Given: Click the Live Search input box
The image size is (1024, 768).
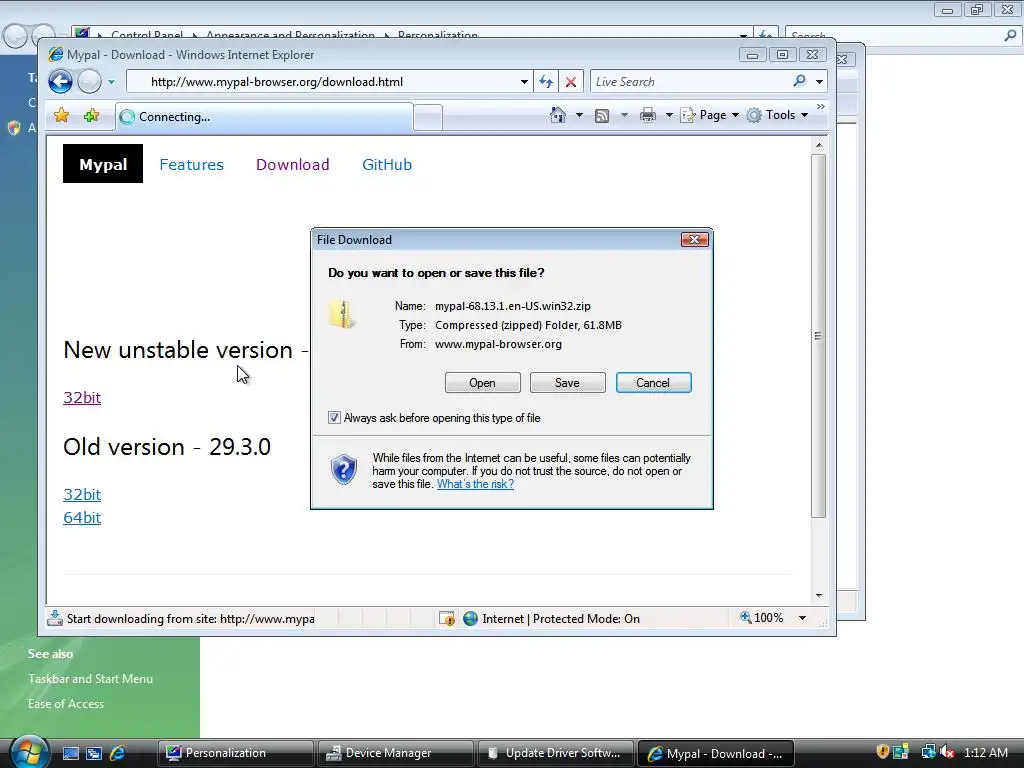Looking at the screenshot, I should pos(690,82).
